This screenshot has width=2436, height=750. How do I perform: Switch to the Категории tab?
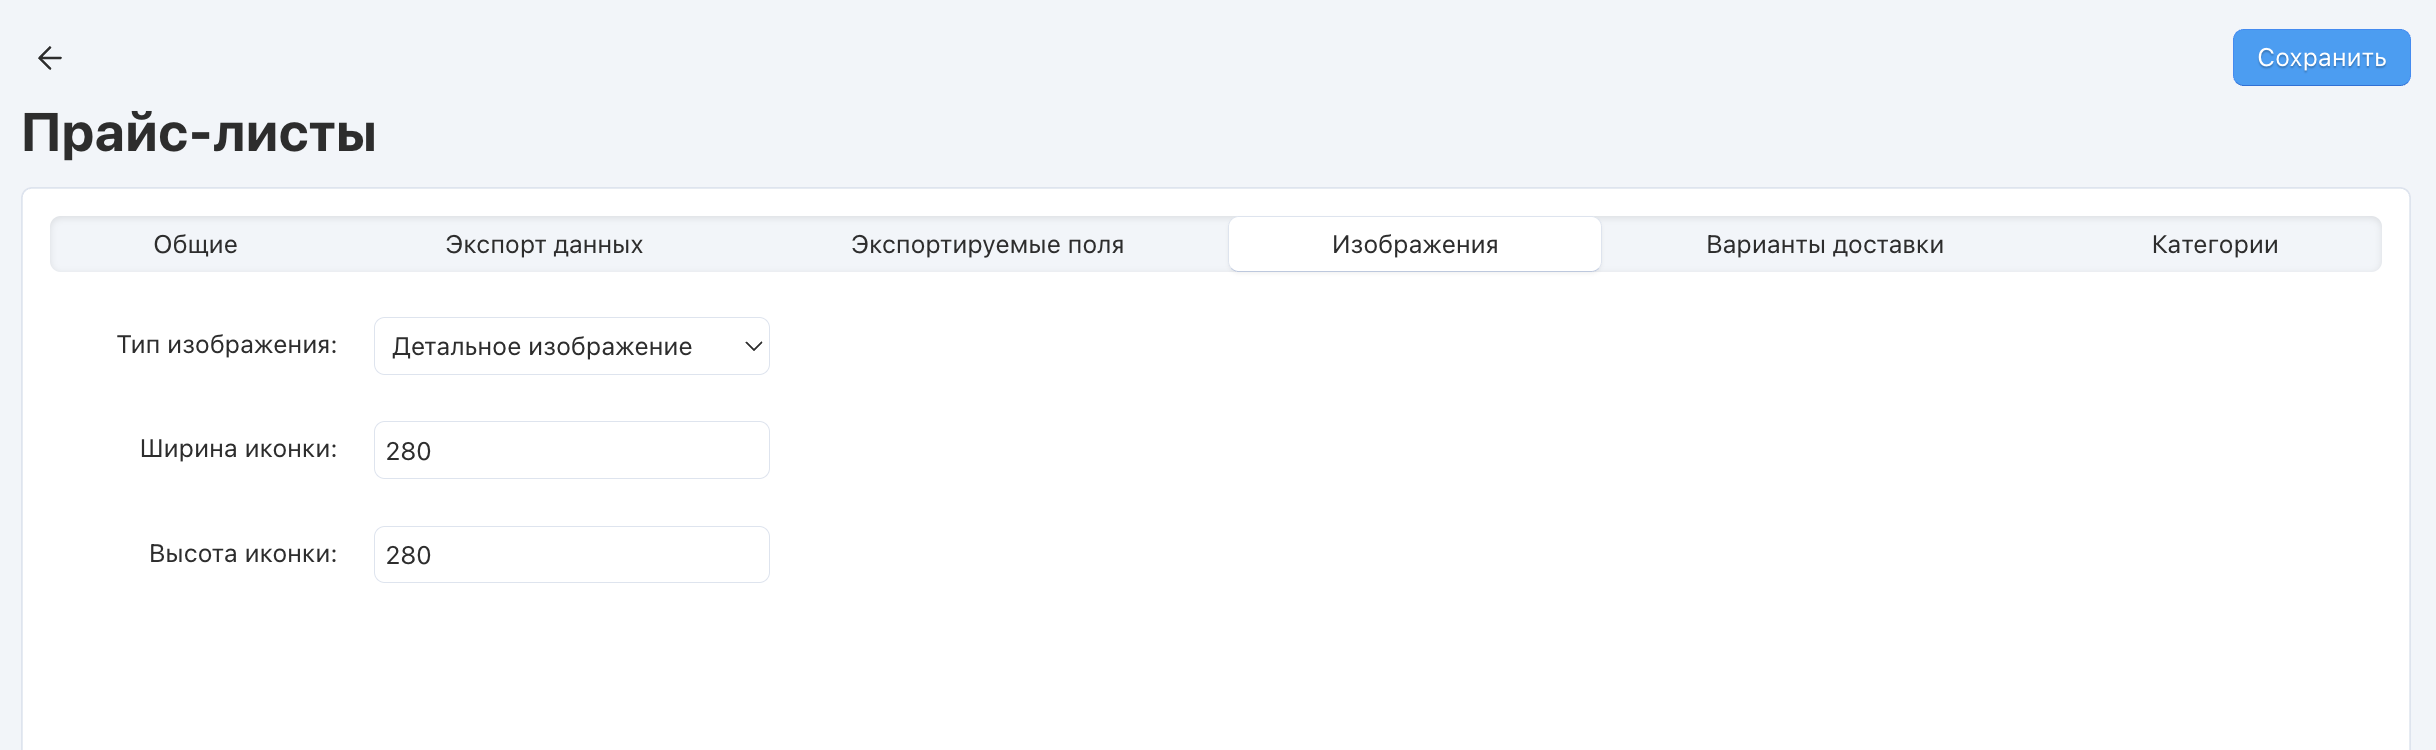[2214, 245]
